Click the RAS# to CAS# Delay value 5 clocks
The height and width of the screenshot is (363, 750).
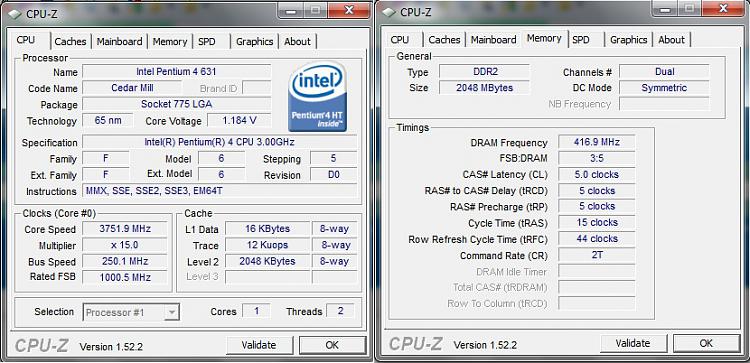597,190
